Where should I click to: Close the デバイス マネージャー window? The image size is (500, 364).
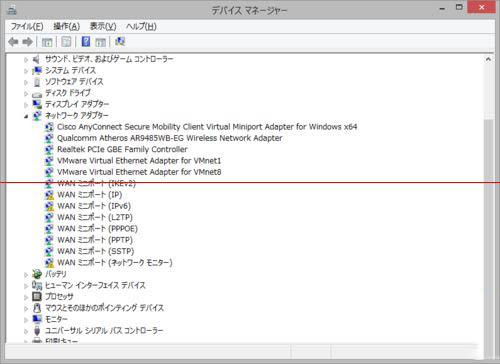pyautogui.click(x=481, y=7)
